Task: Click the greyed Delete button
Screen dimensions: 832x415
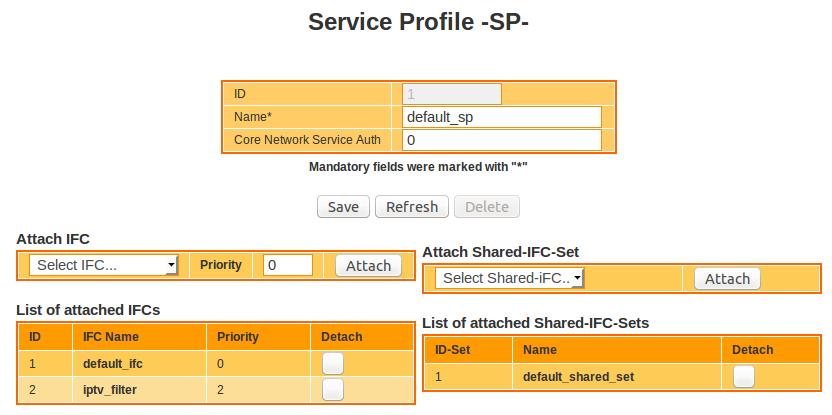Action: [487, 207]
